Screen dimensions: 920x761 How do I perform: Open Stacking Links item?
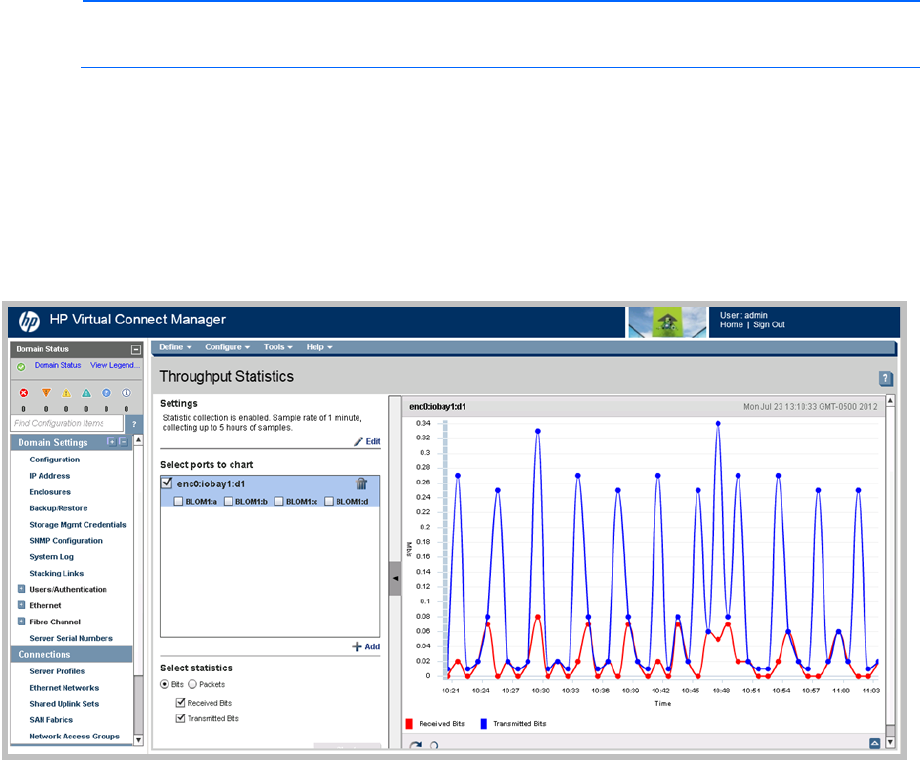(x=56, y=573)
